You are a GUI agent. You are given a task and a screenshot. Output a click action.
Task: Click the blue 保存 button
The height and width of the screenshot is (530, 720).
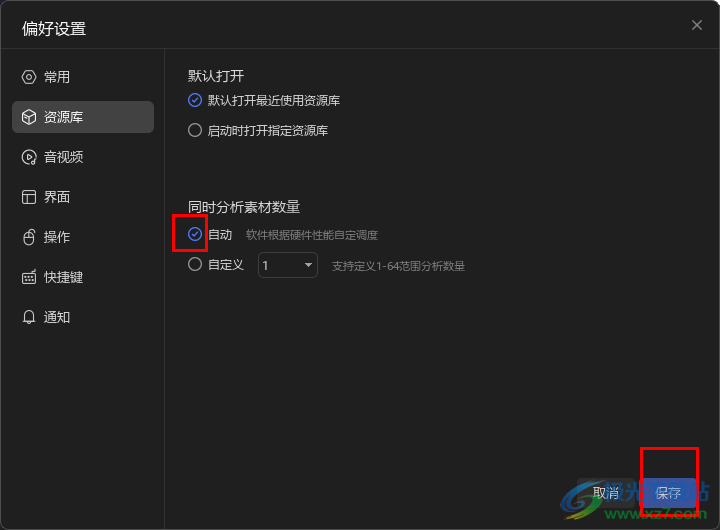(x=669, y=493)
